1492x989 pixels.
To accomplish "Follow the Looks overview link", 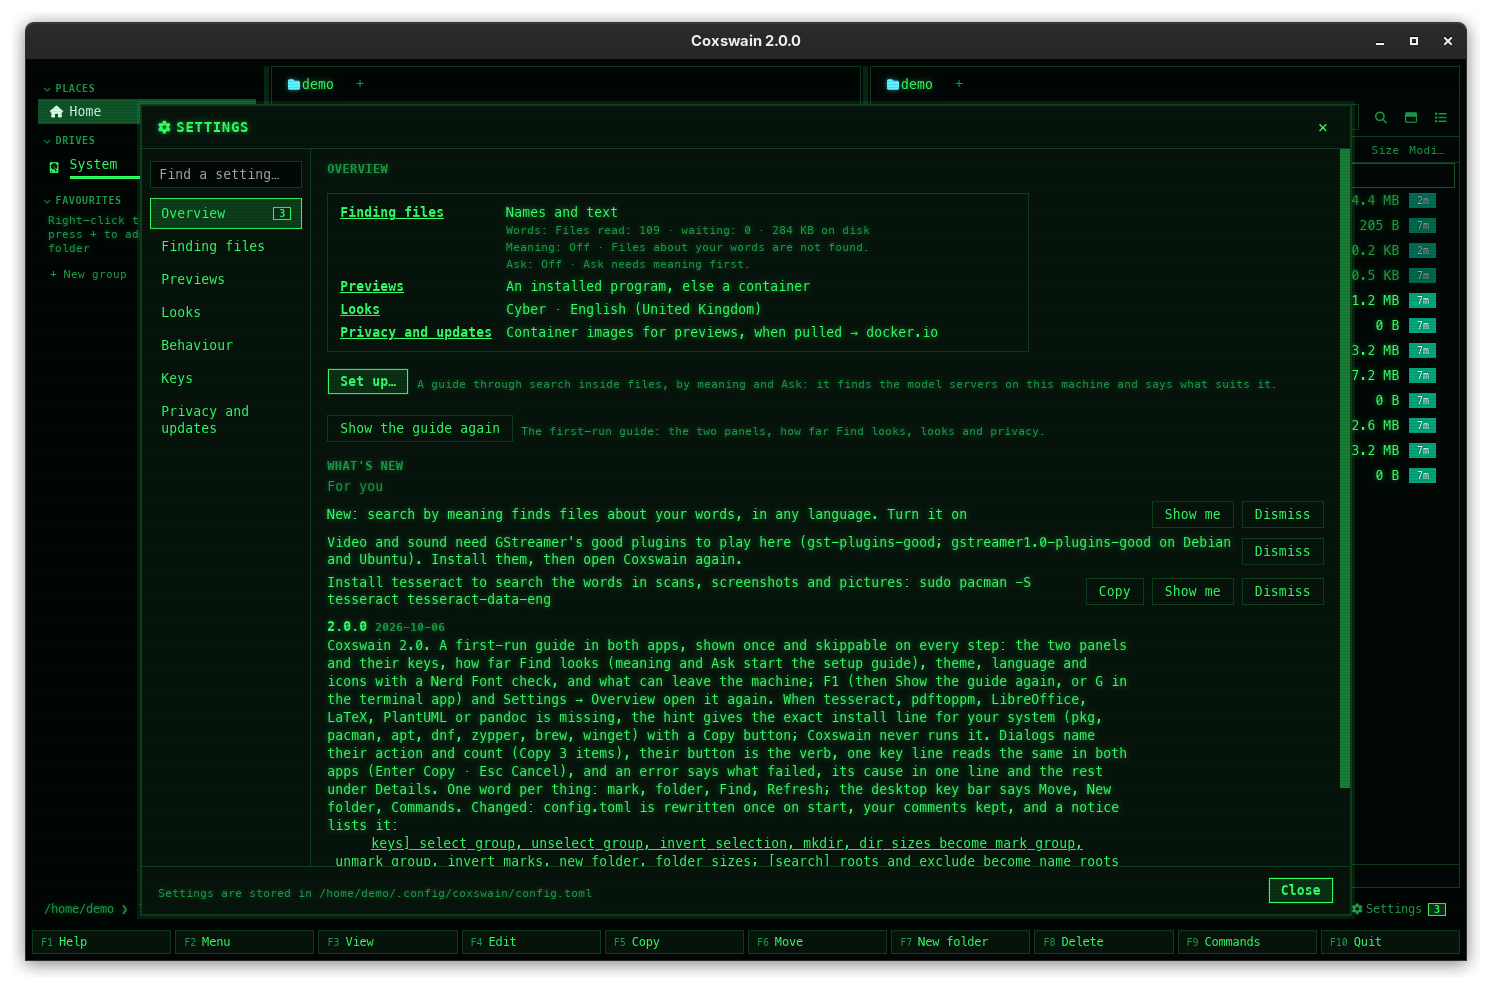I will click(360, 309).
